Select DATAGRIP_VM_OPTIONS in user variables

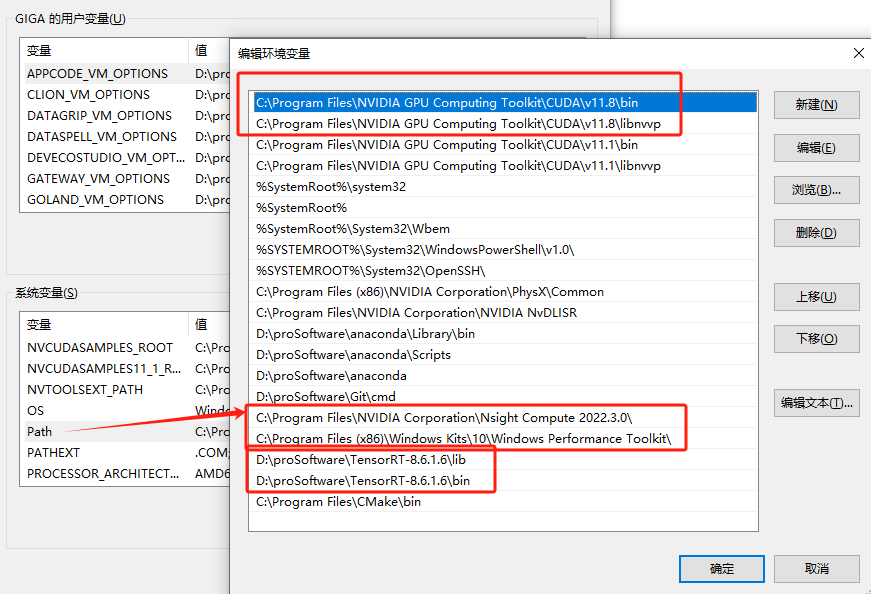pos(125,116)
